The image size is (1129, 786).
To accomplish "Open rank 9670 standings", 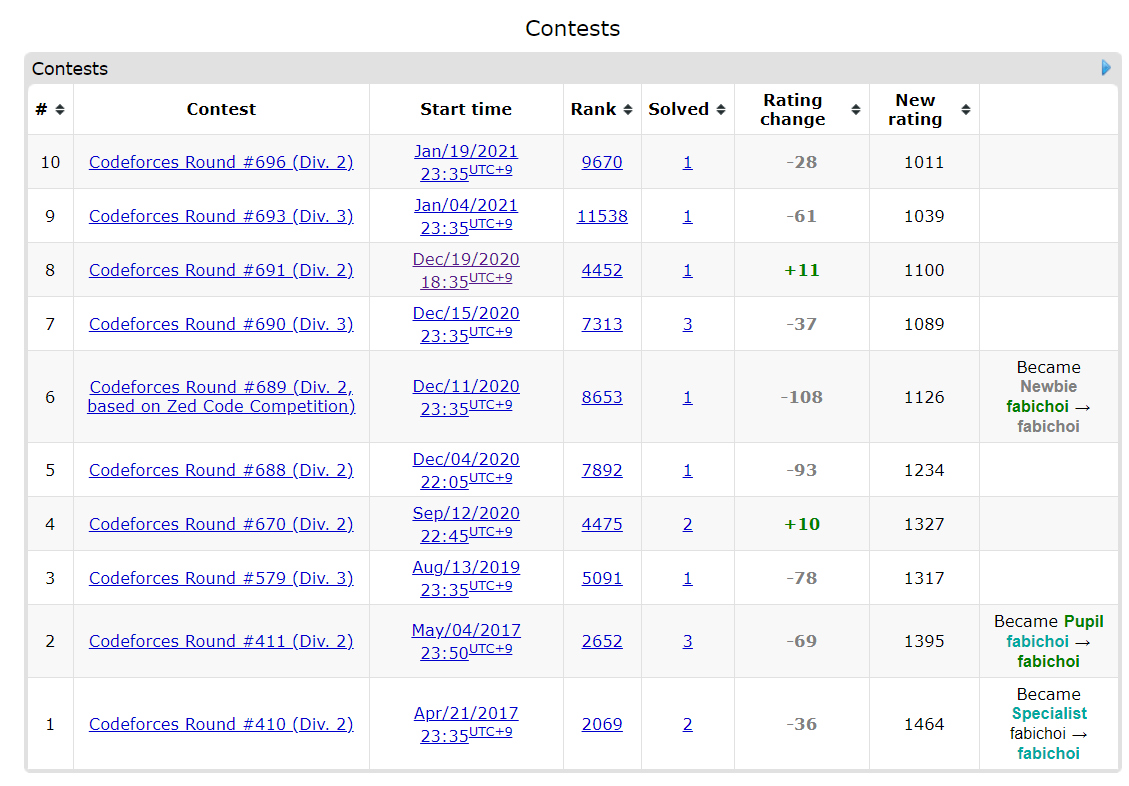I will [x=602, y=162].
